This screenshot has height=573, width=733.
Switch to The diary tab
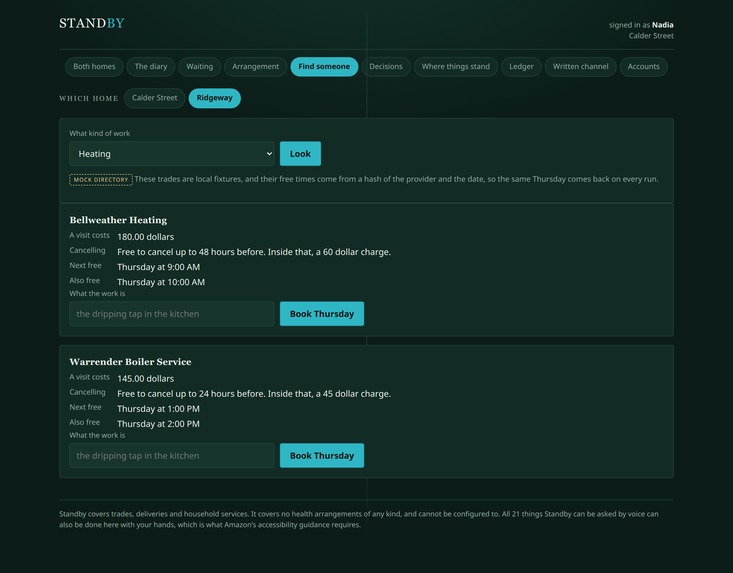pyautogui.click(x=151, y=66)
